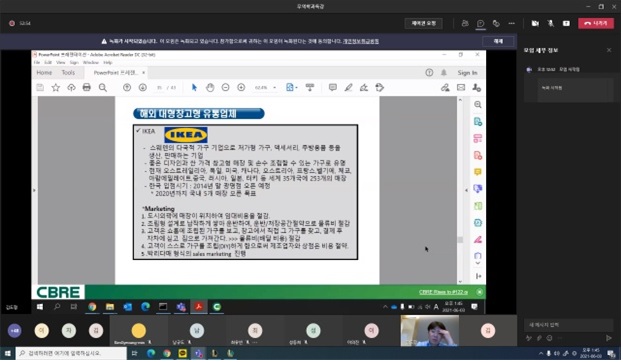Open the pink Fill & Sign pen in right pane
The height and width of the screenshot is (362, 623).
point(478,240)
